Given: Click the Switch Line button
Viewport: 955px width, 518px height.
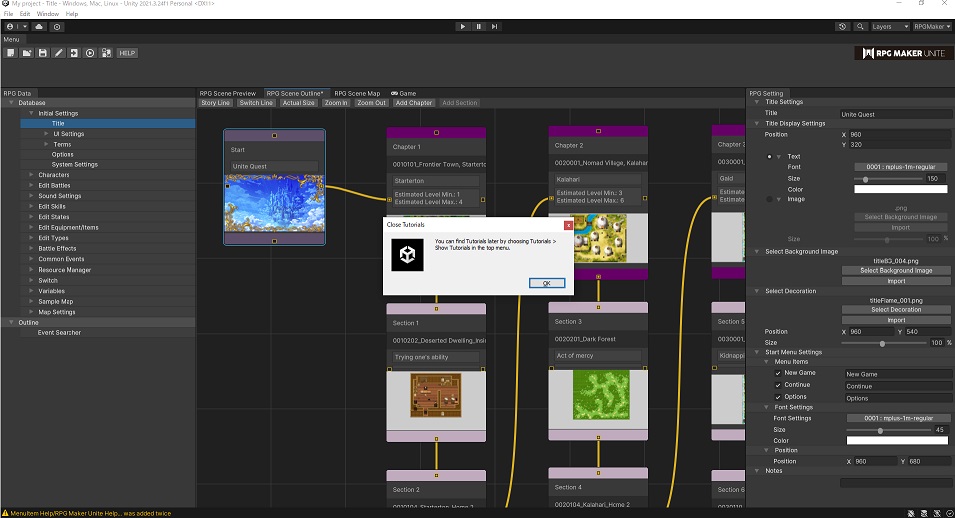Looking at the screenshot, I should pos(256,103).
